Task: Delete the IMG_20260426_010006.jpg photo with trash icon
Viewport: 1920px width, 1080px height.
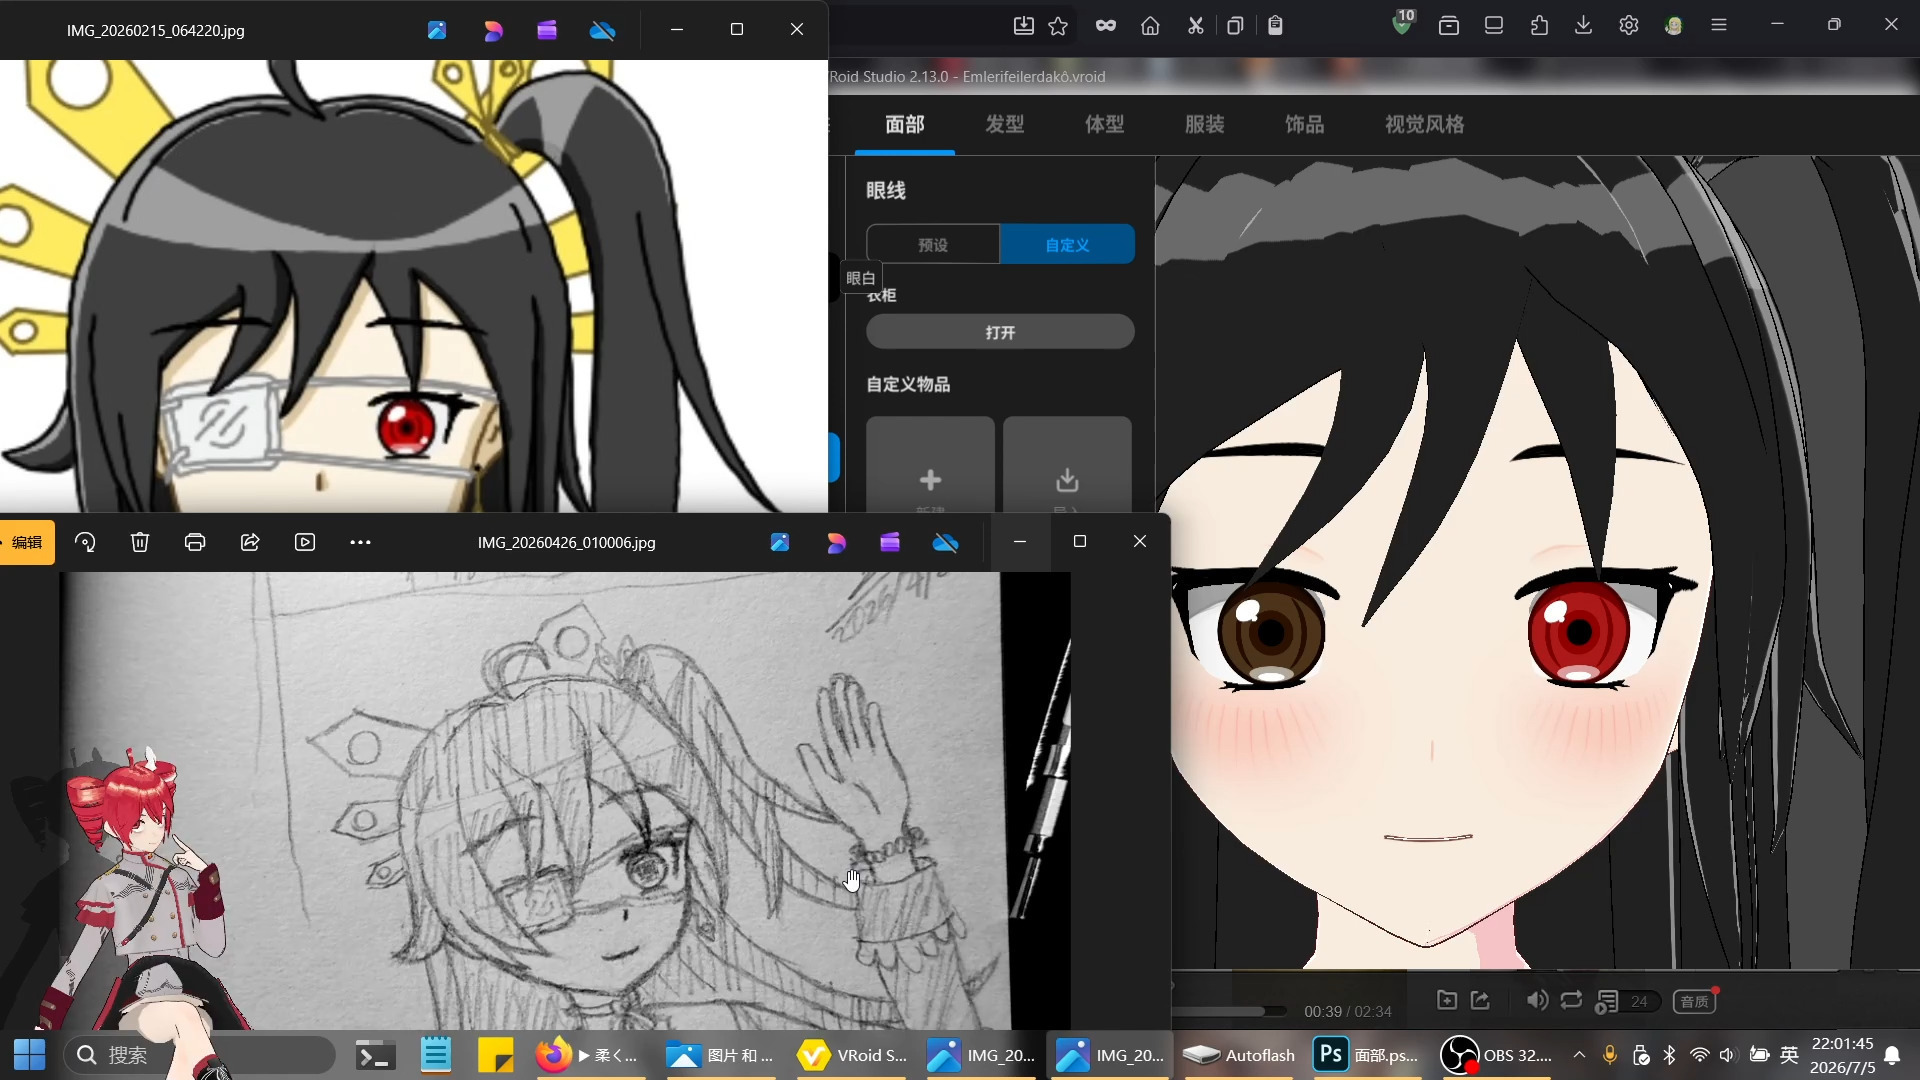Action: pyautogui.click(x=140, y=542)
